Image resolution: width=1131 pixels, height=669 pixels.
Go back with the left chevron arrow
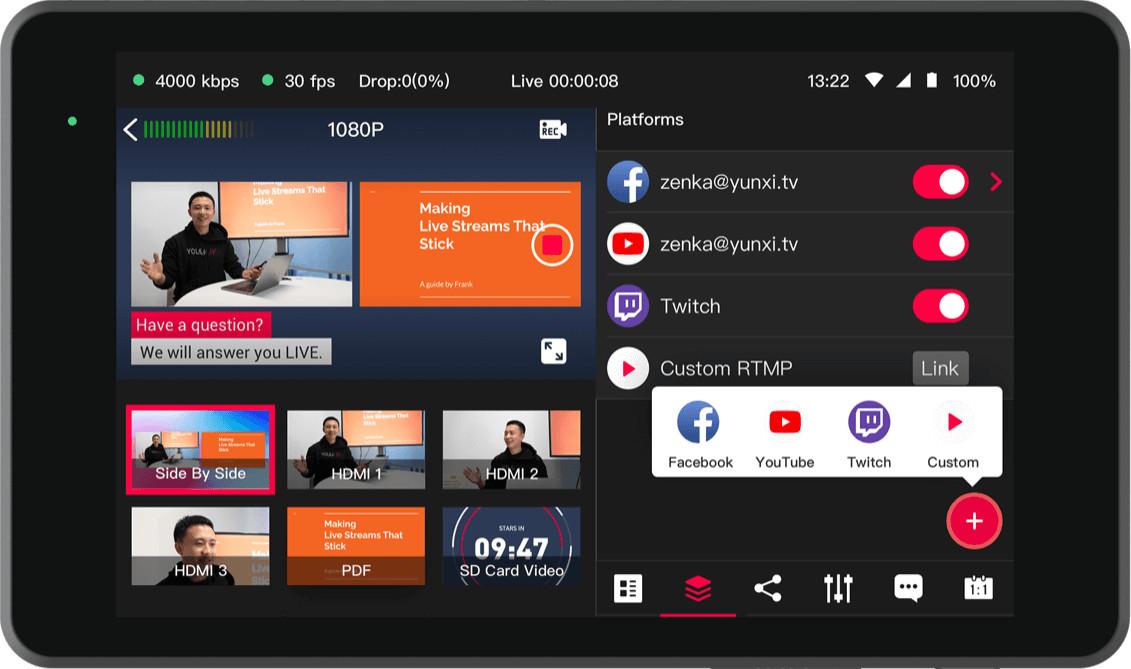click(x=131, y=130)
